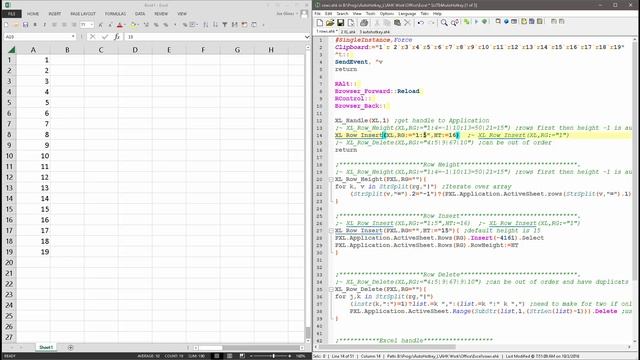Click Excel Italic button
The height and width of the screenshot is (360, 640).
44,25
